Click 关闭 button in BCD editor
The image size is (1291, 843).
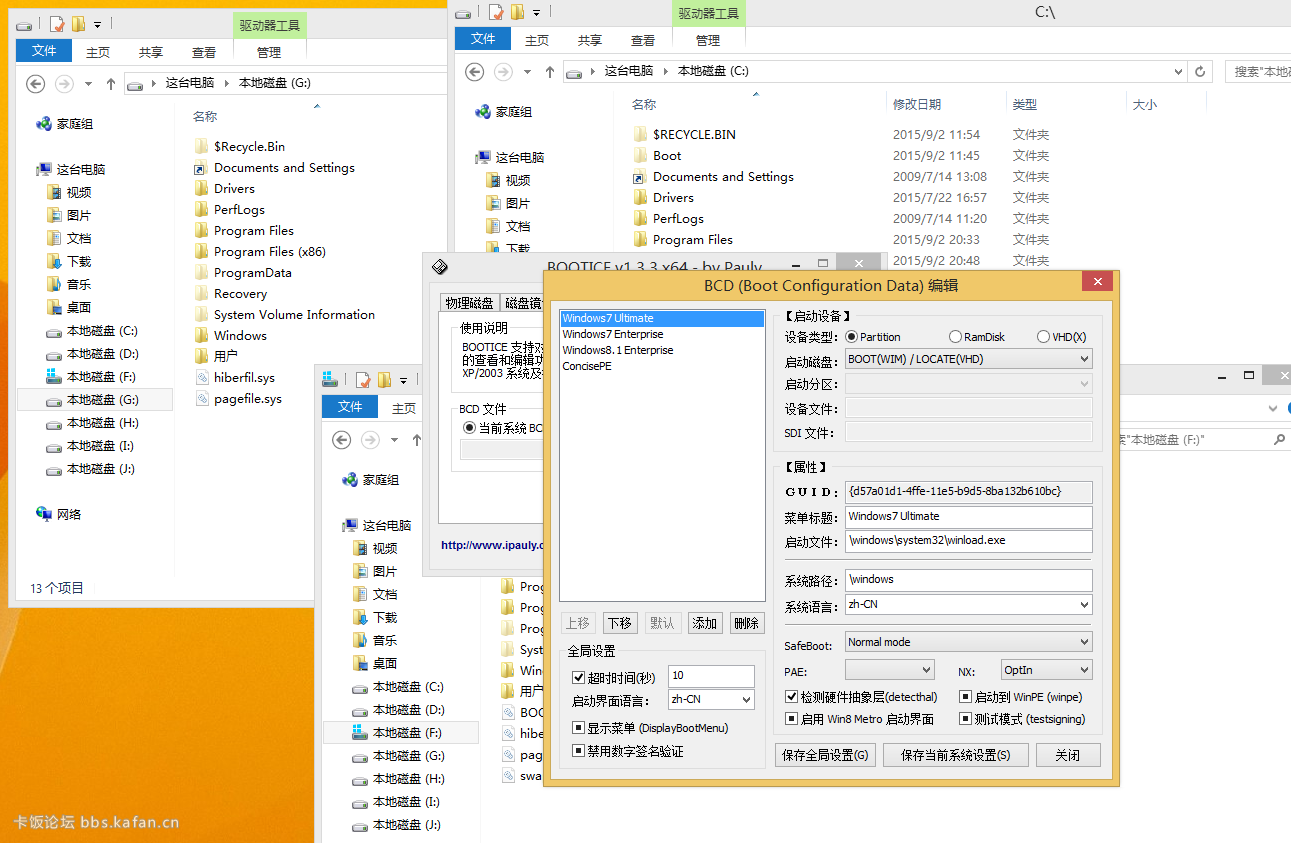pyautogui.click(x=1067, y=755)
